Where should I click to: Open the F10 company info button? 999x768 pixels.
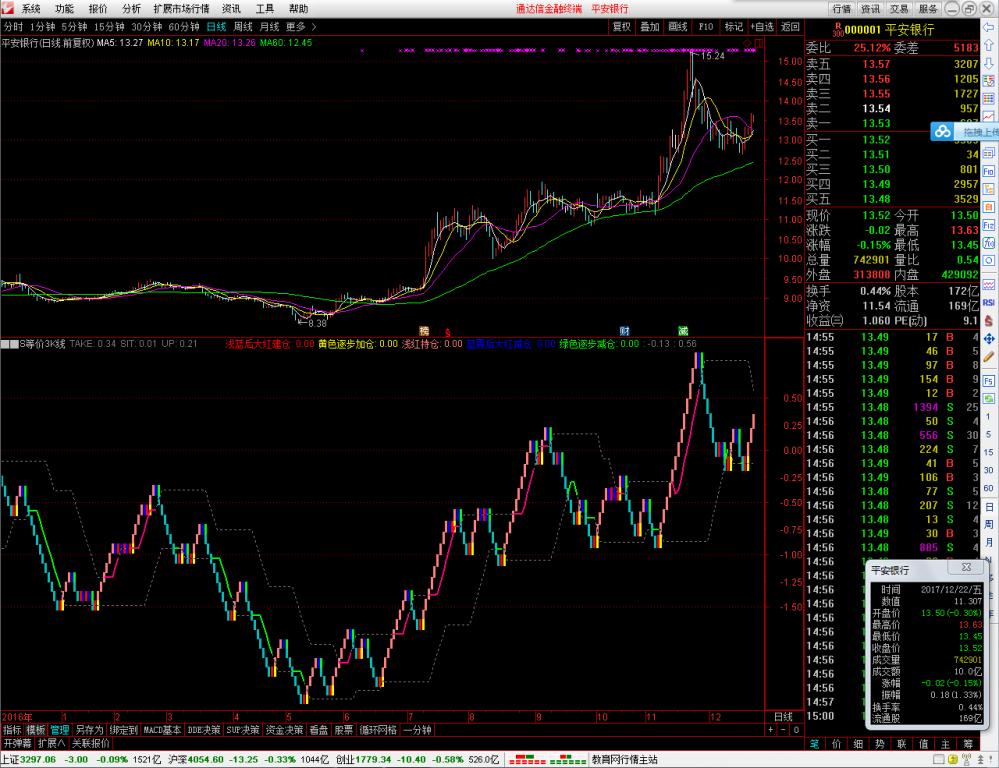point(705,27)
